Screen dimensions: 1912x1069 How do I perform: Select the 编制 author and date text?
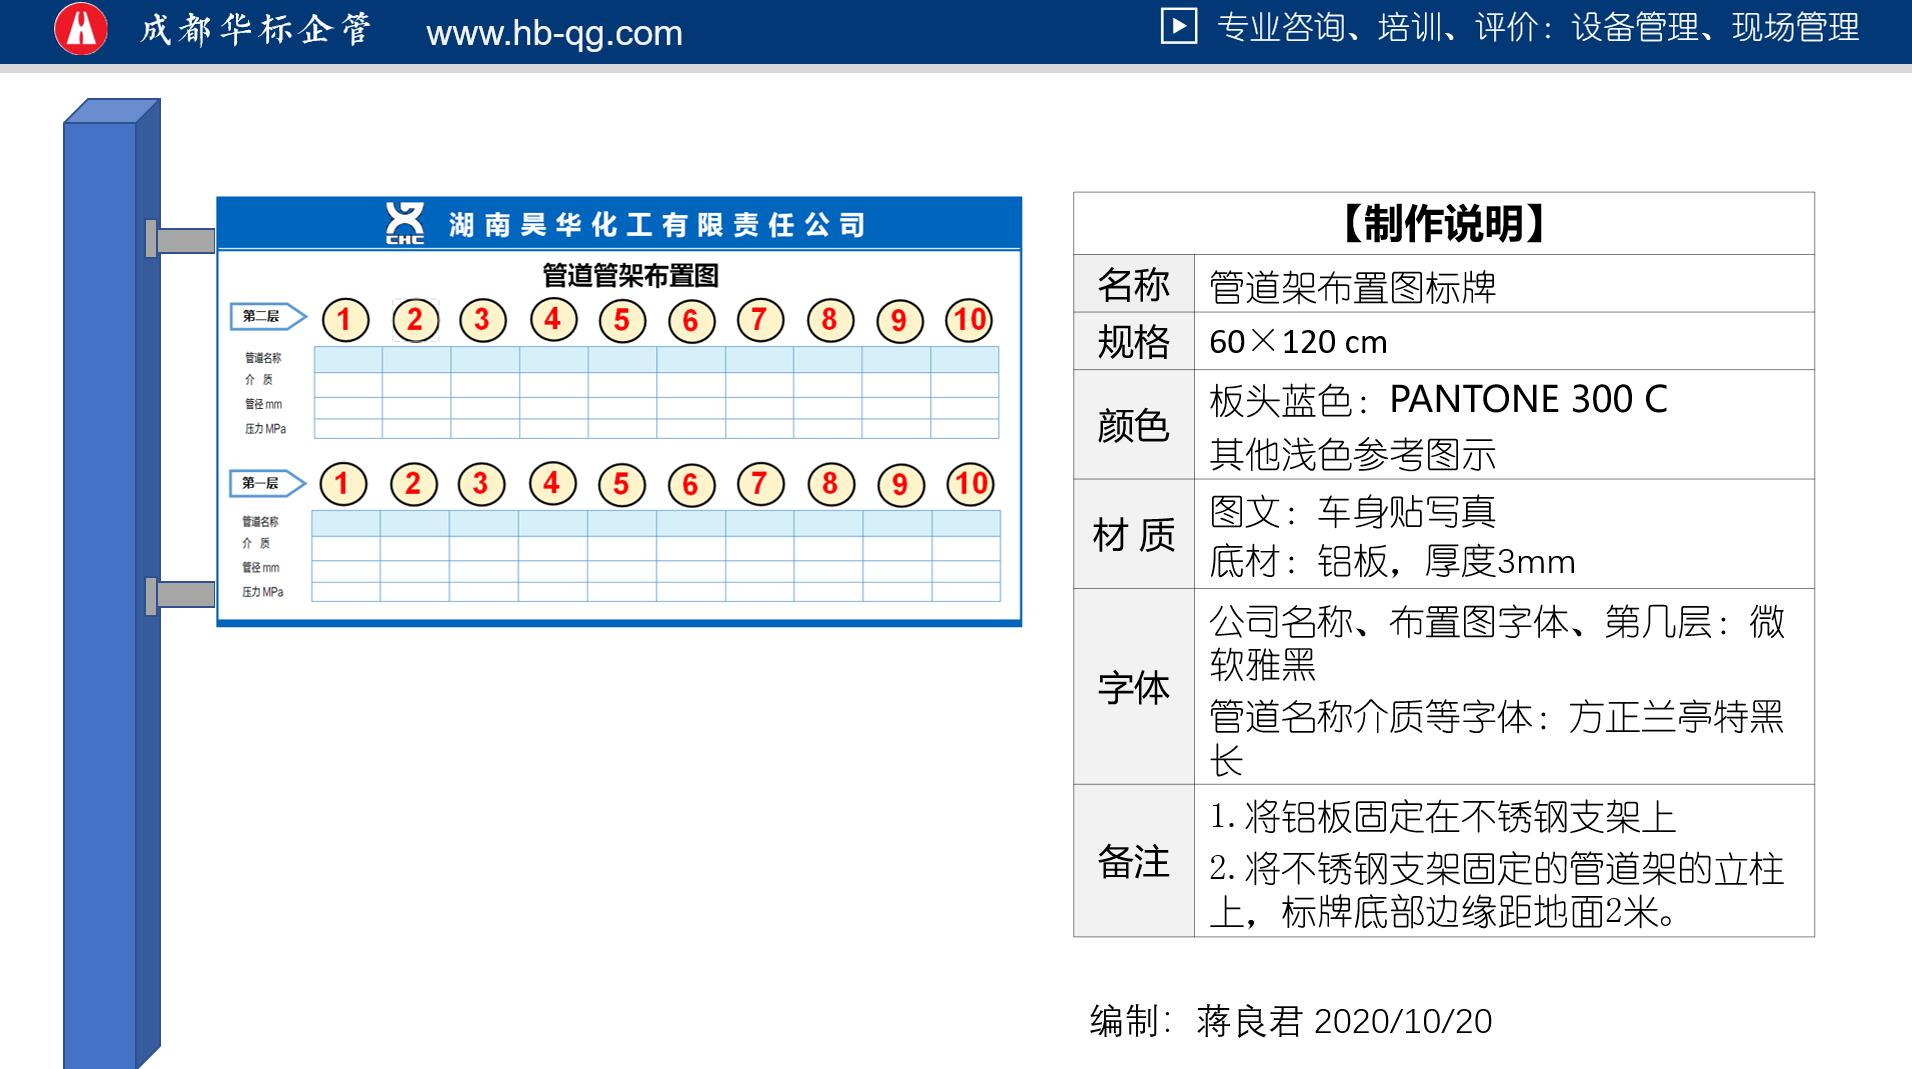click(x=1290, y=1021)
